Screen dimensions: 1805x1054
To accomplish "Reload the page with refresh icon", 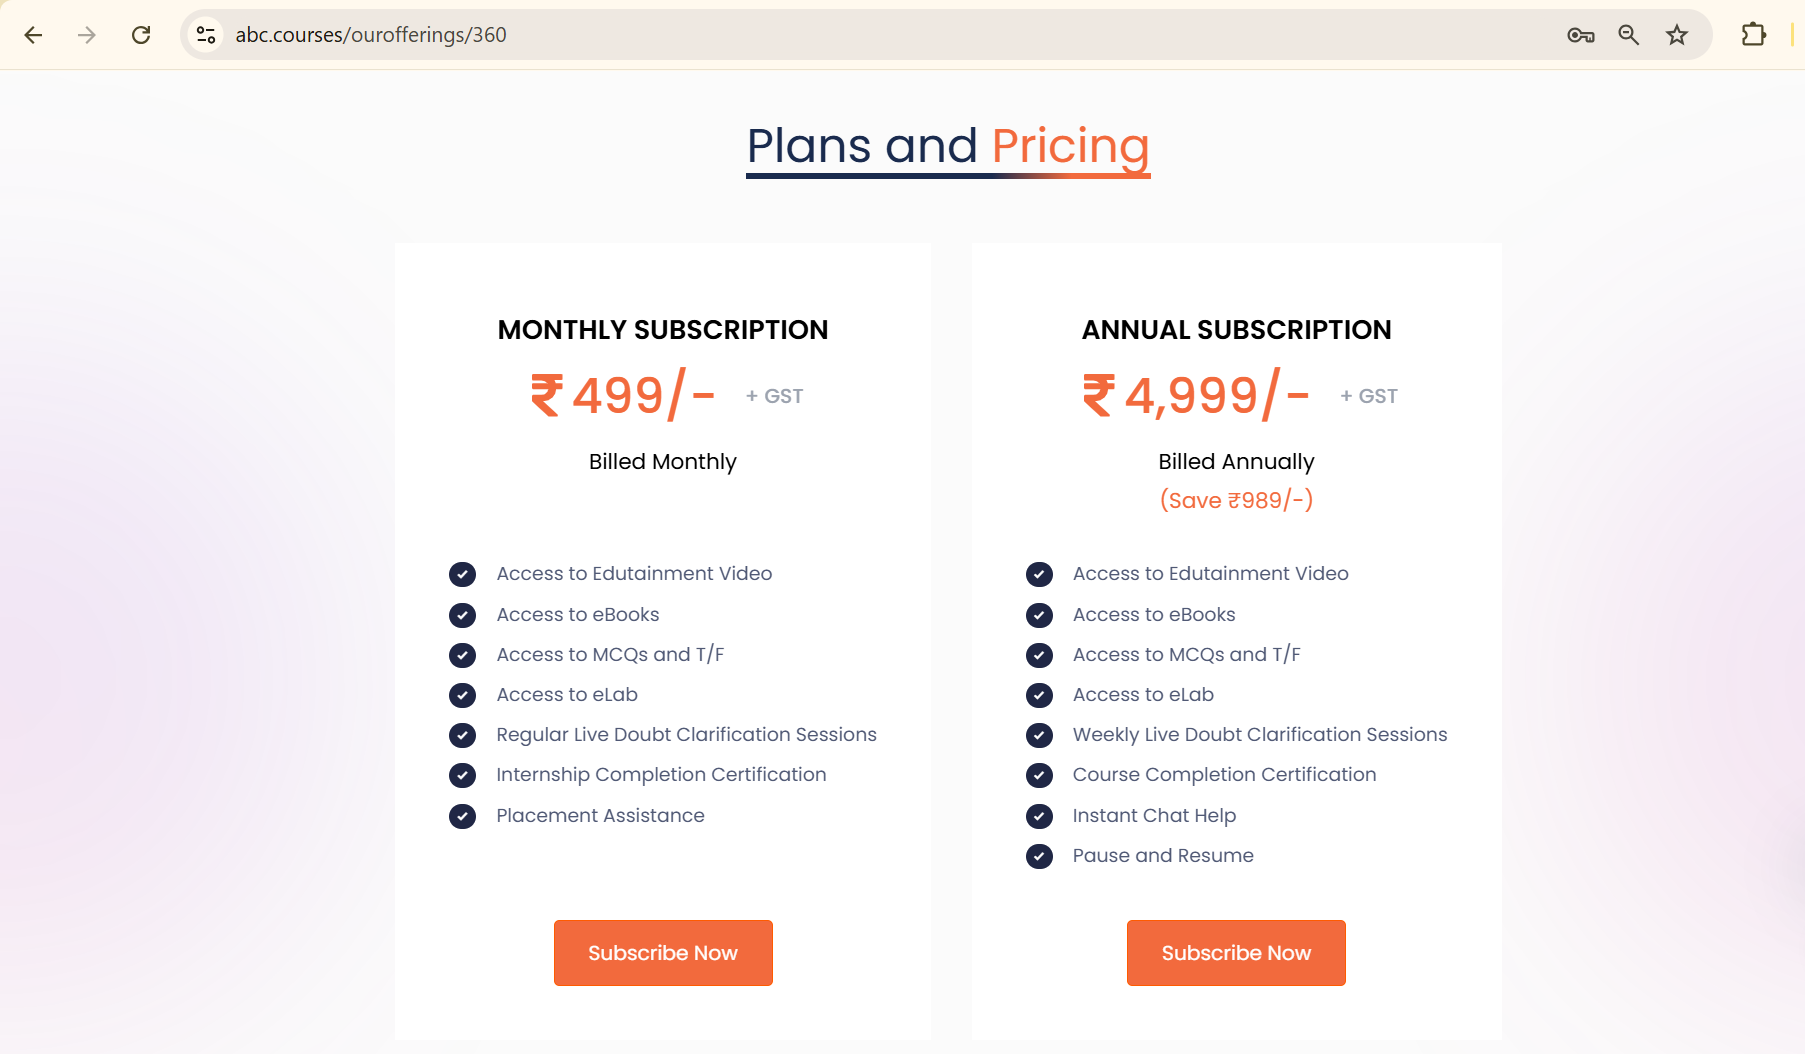I will tap(141, 35).
